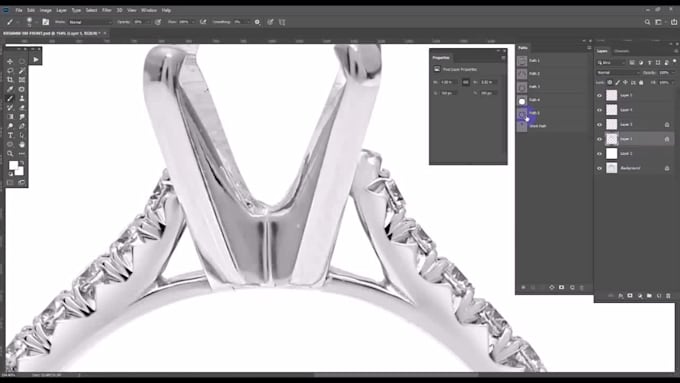The image size is (680, 383).
Task: Open the brush settings panel icon
Action: coord(46,22)
